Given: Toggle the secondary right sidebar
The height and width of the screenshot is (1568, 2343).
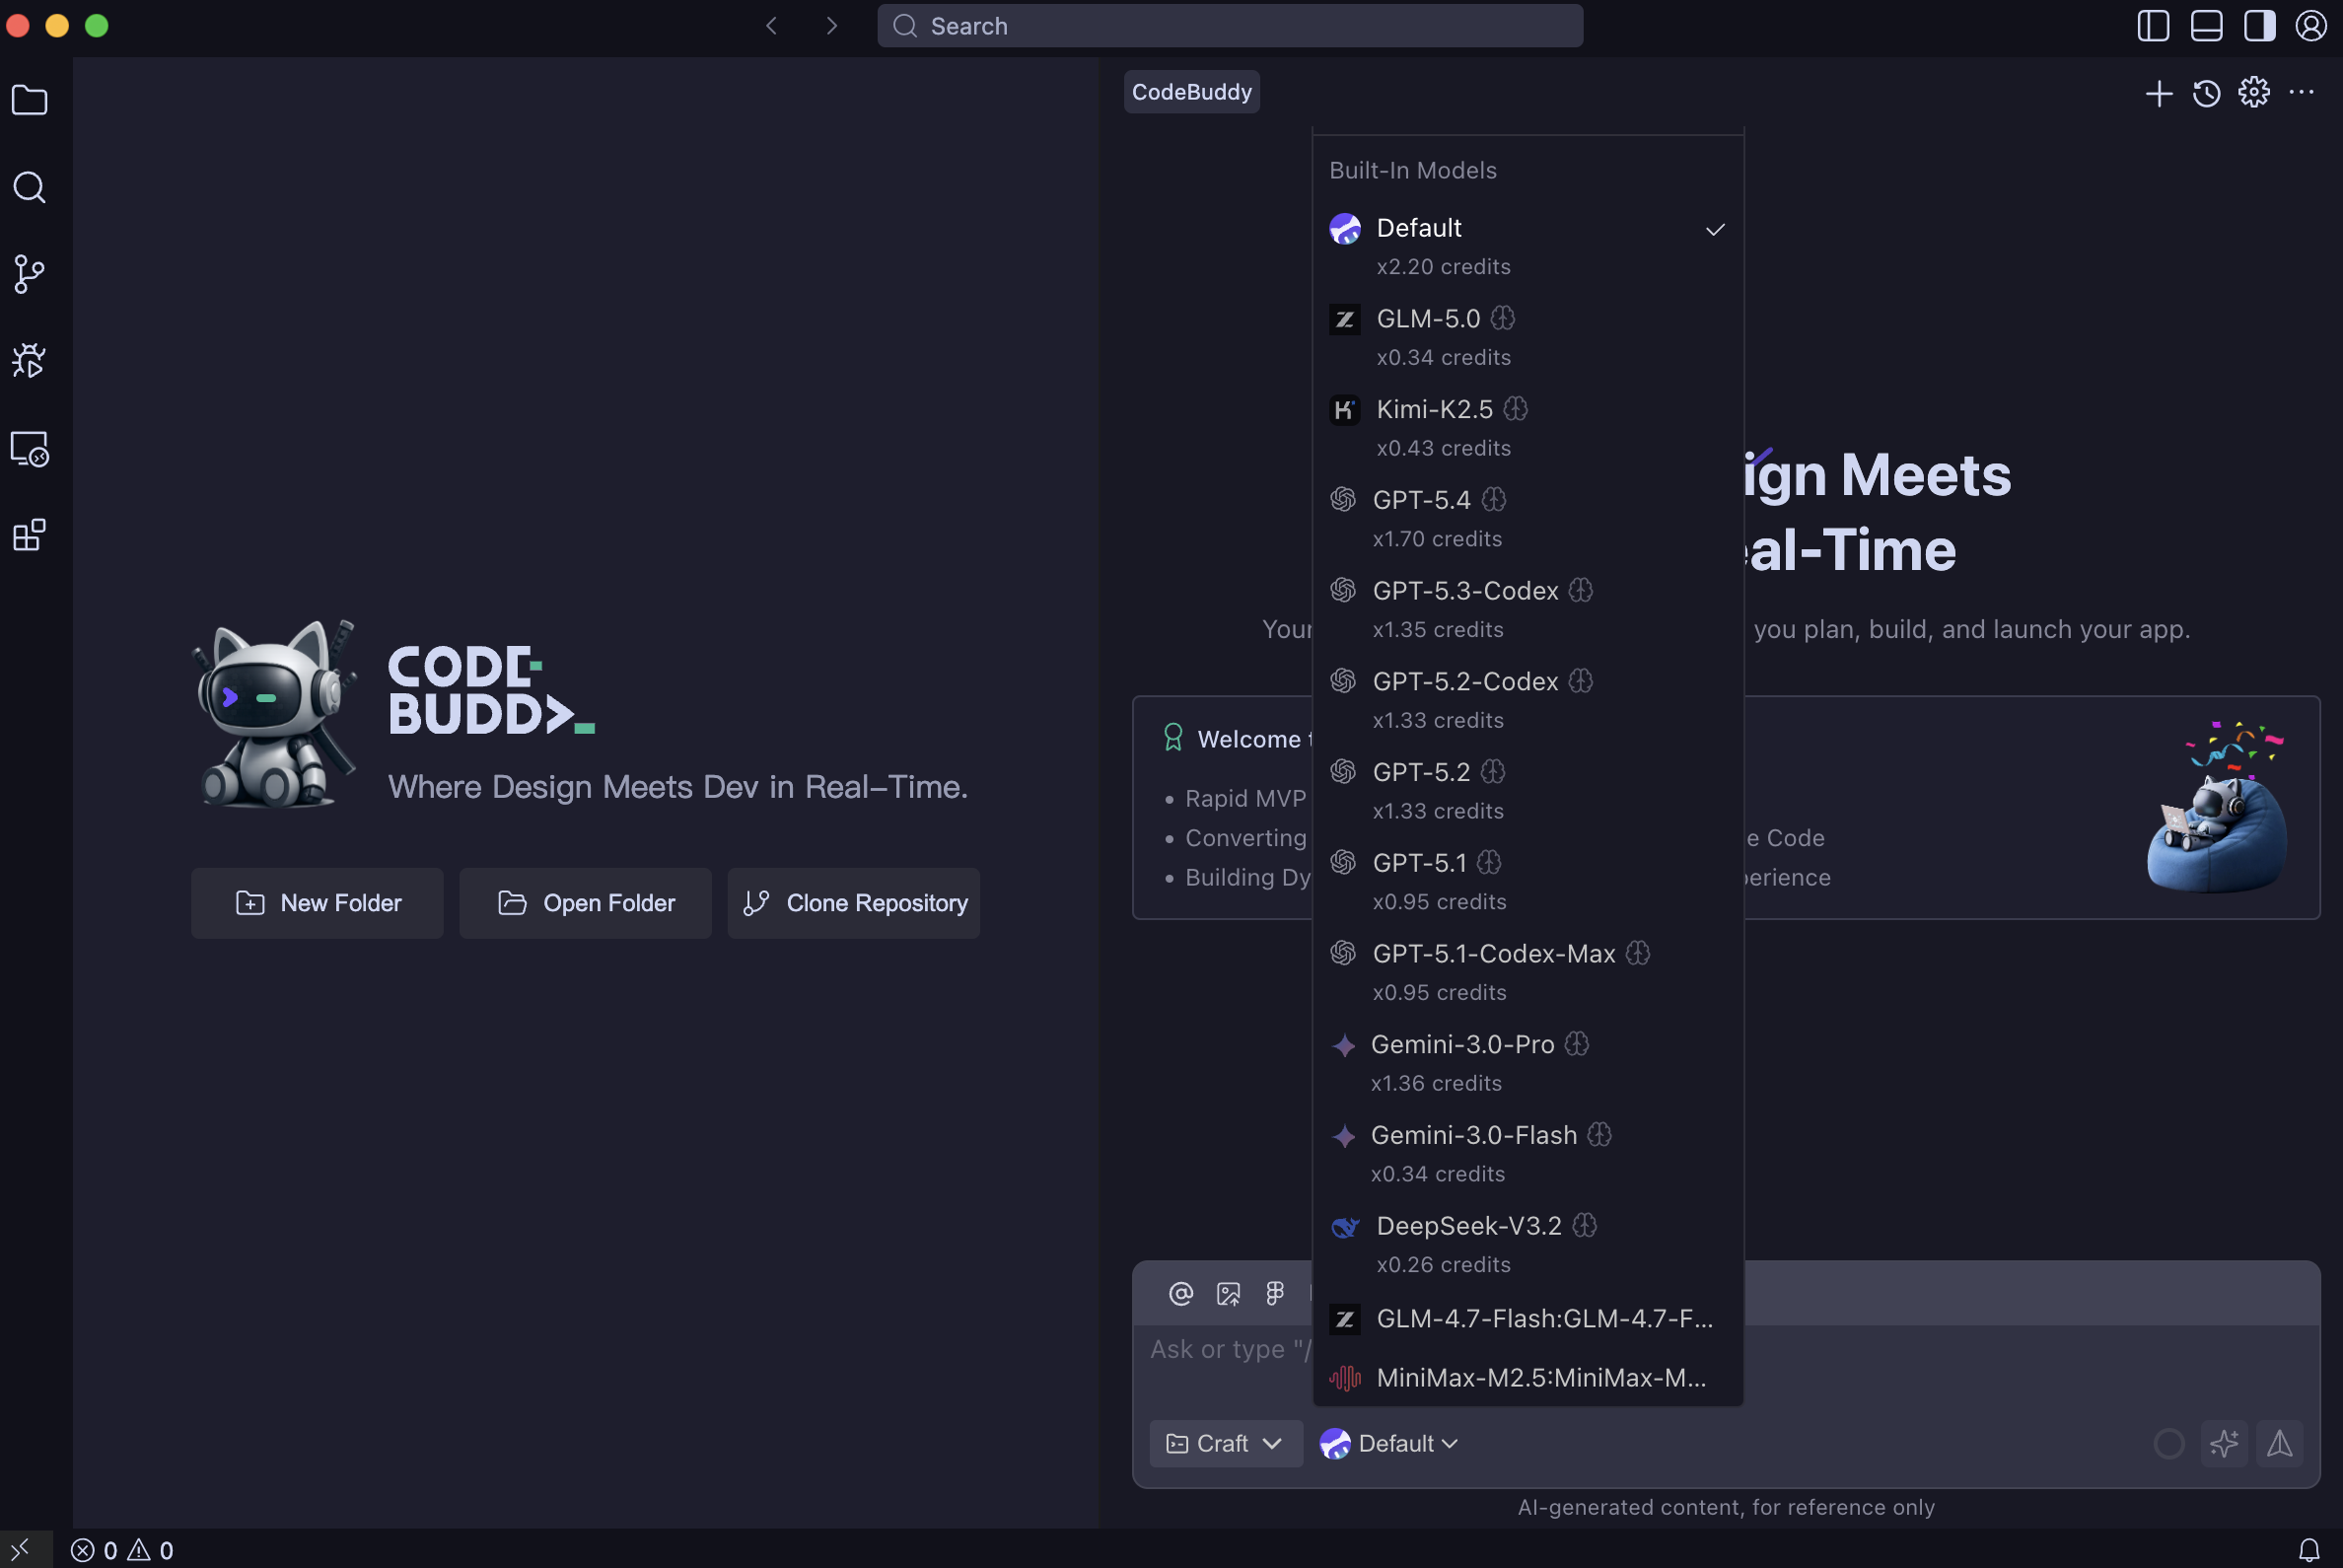Looking at the screenshot, I should pos(2258,26).
